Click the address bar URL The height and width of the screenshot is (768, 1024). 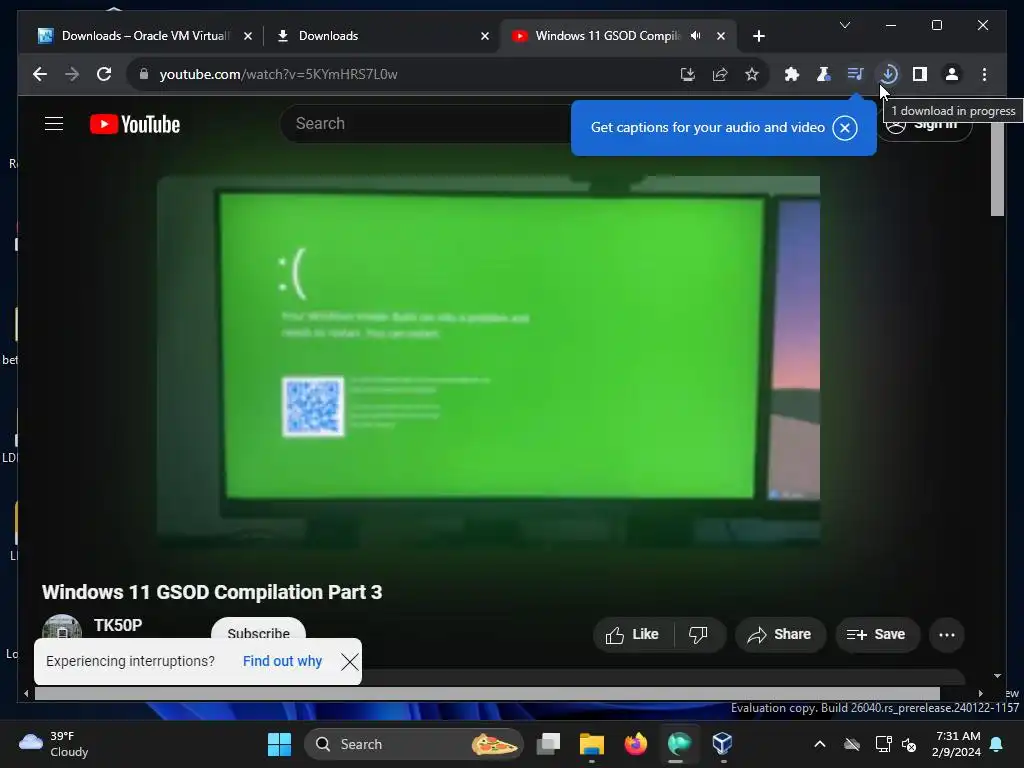coord(279,74)
